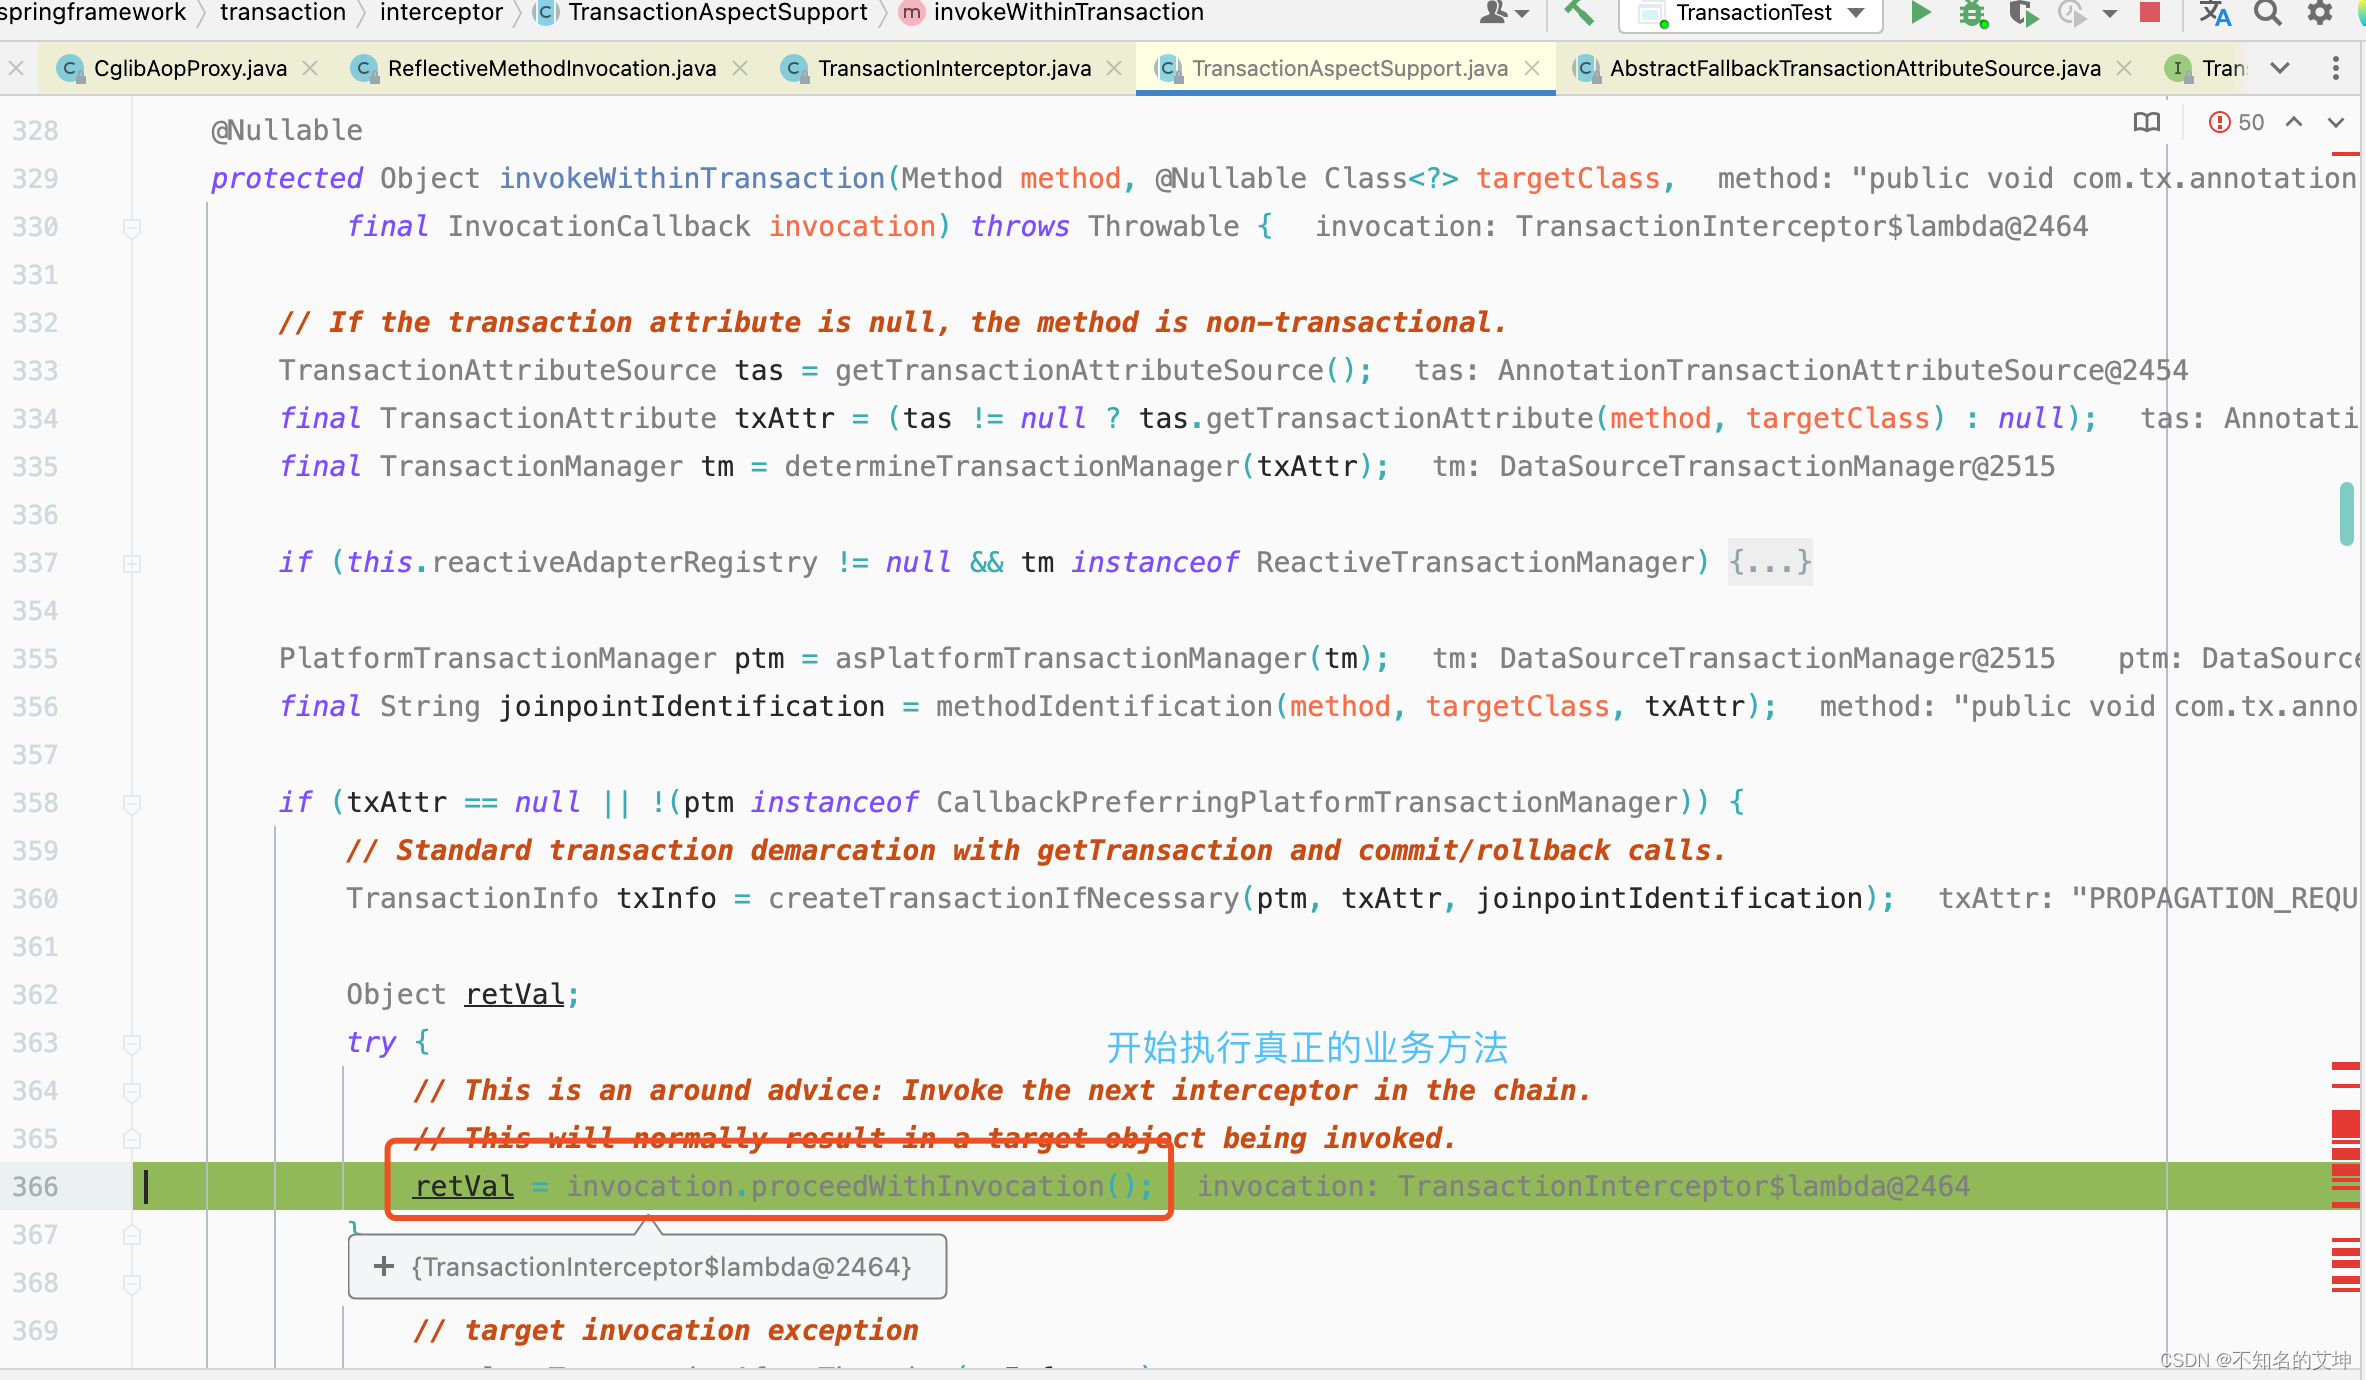The image size is (2366, 1380).
Task: Toggle reader mode book icon
Action: click(2146, 123)
